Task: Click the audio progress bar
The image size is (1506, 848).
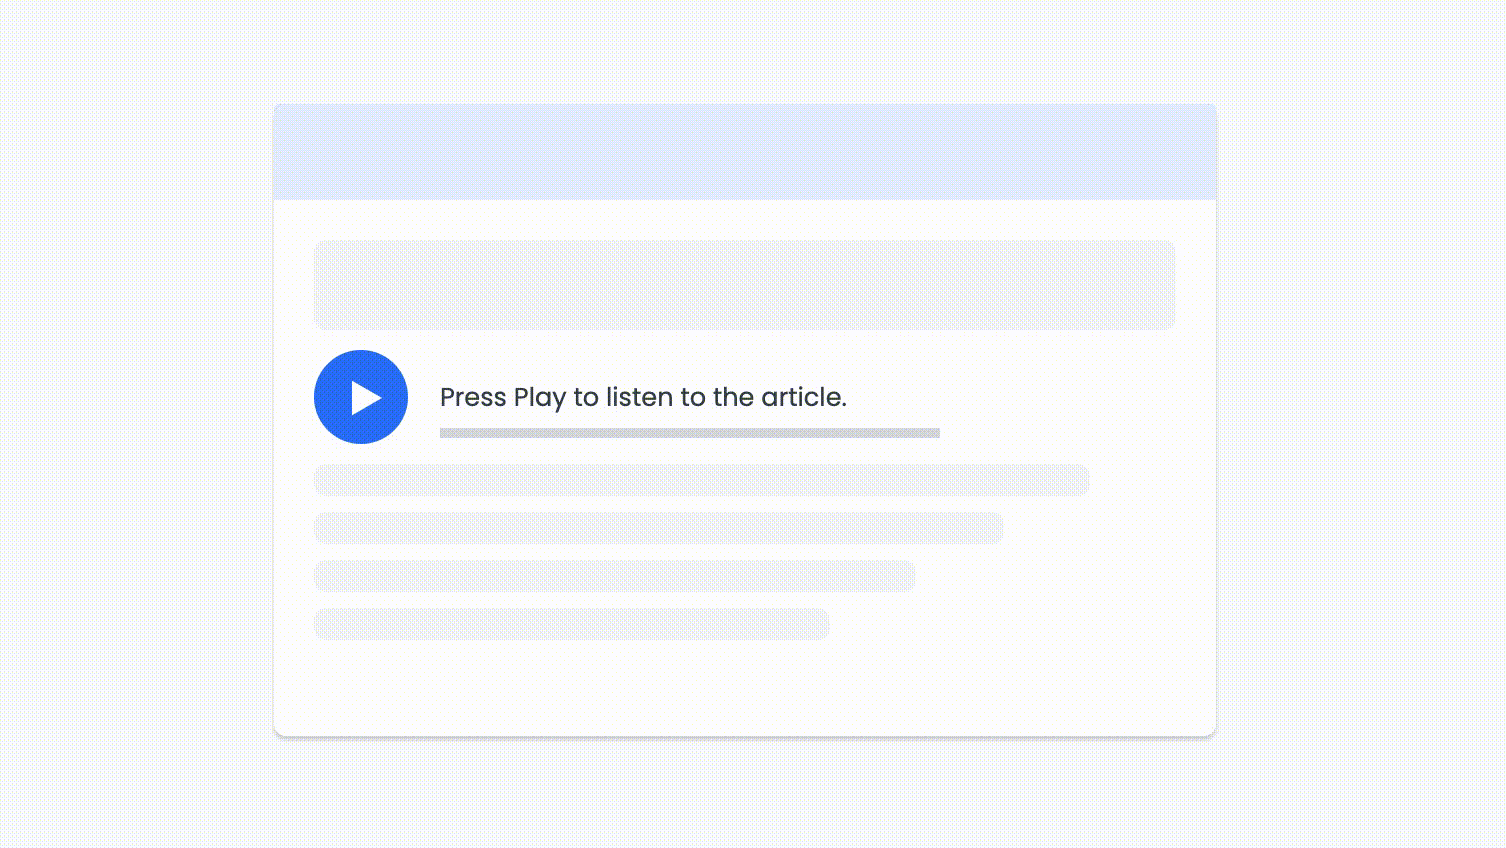Action: (x=690, y=433)
